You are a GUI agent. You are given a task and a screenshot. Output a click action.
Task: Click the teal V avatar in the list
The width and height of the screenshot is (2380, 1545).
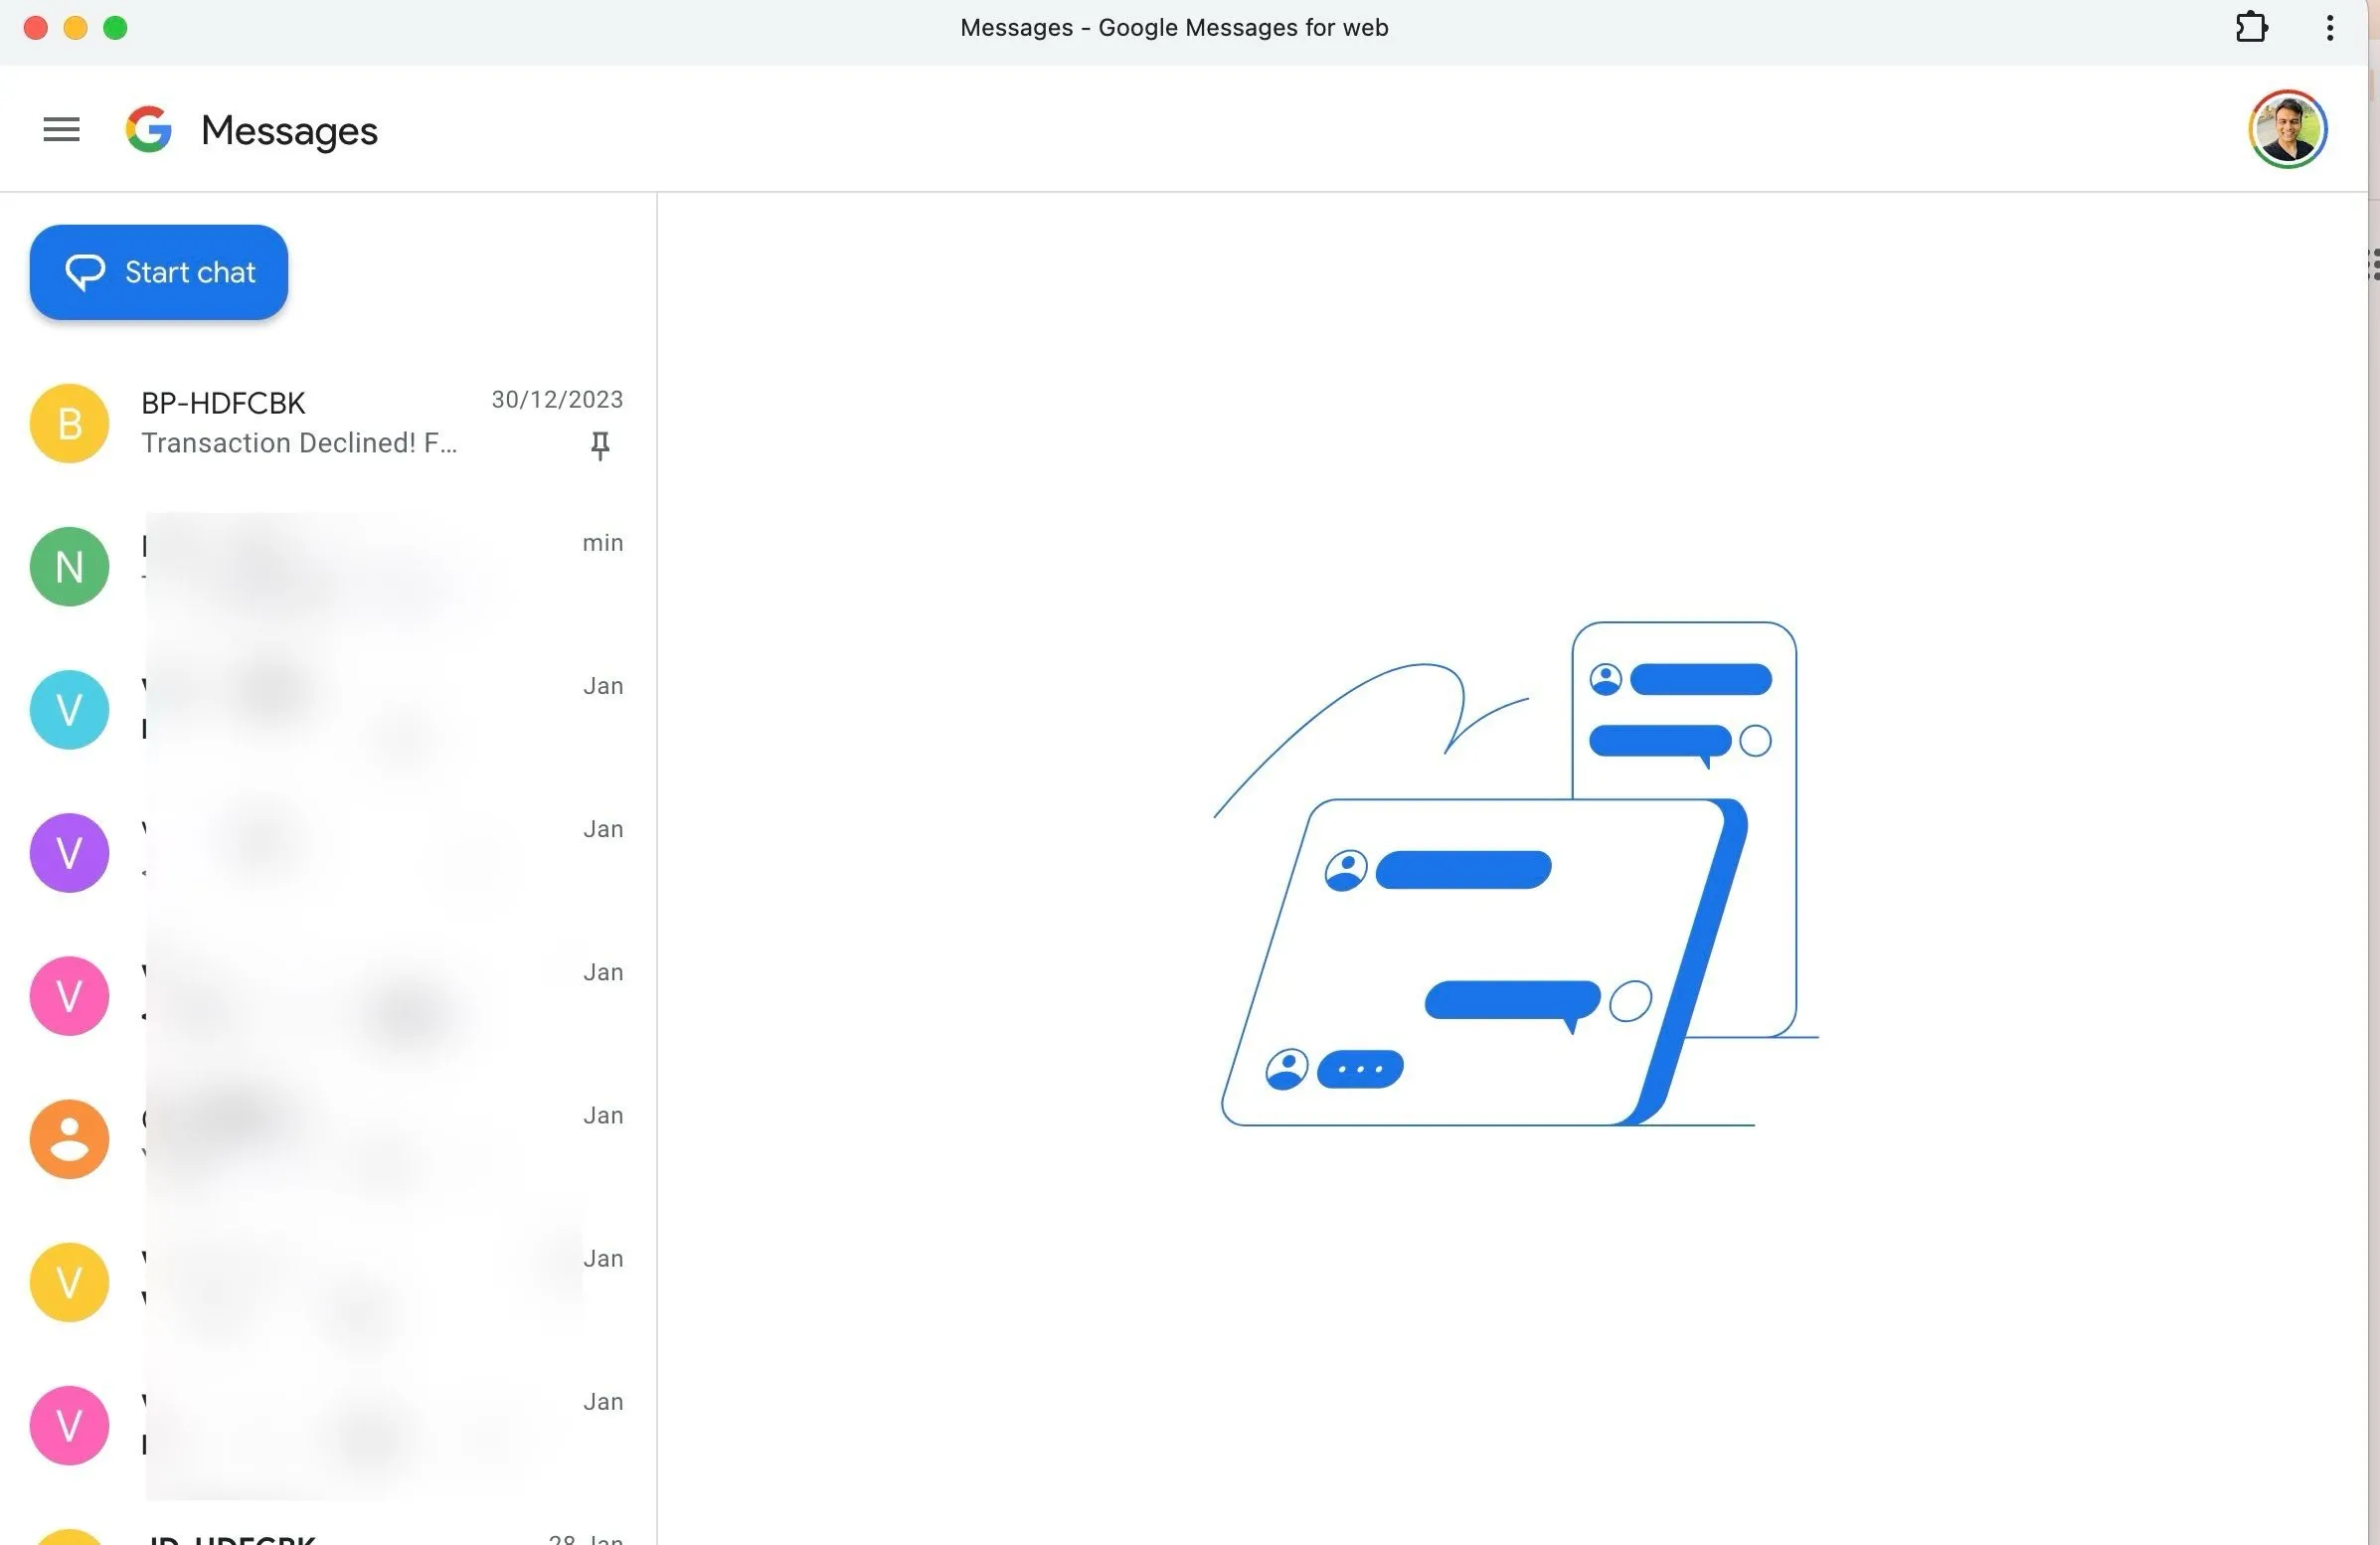point(69,709)
